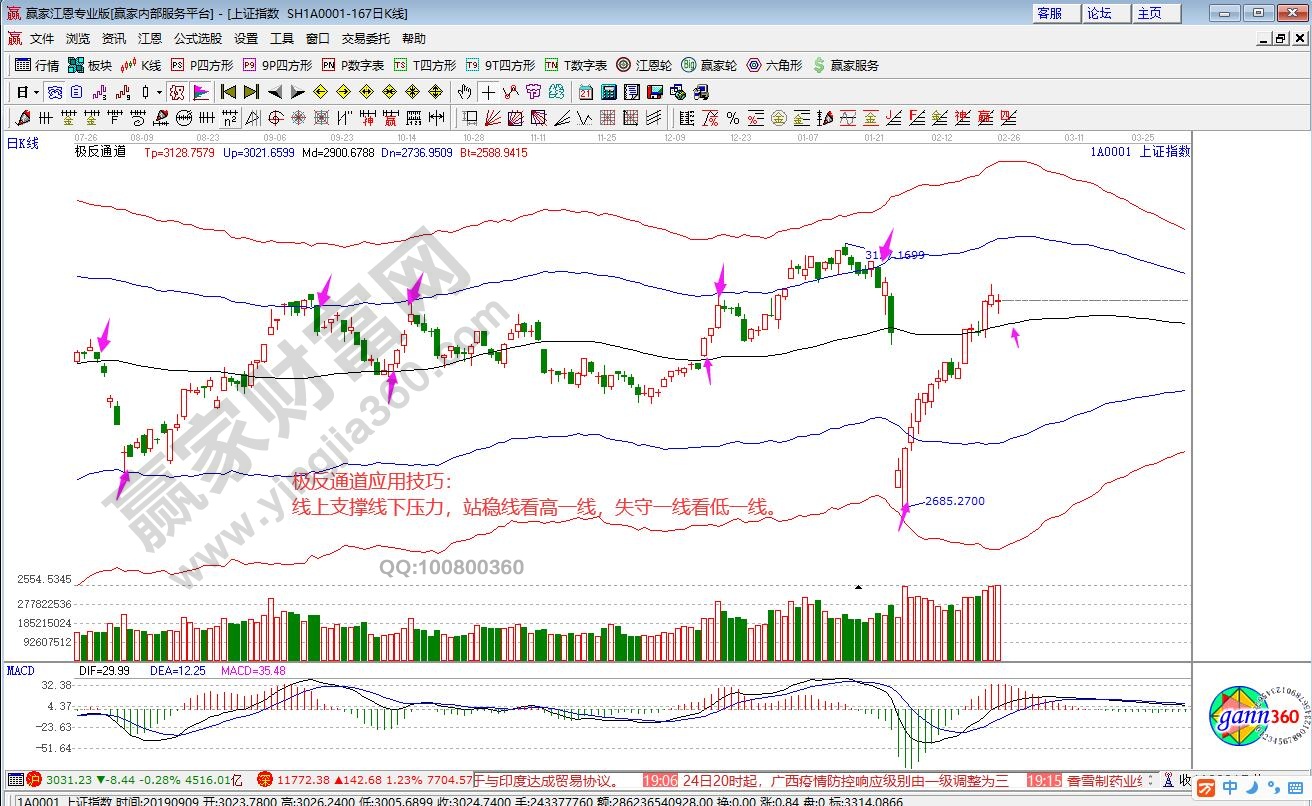
Task: Open the calculator tool icon
Action: tap(608, 92)
